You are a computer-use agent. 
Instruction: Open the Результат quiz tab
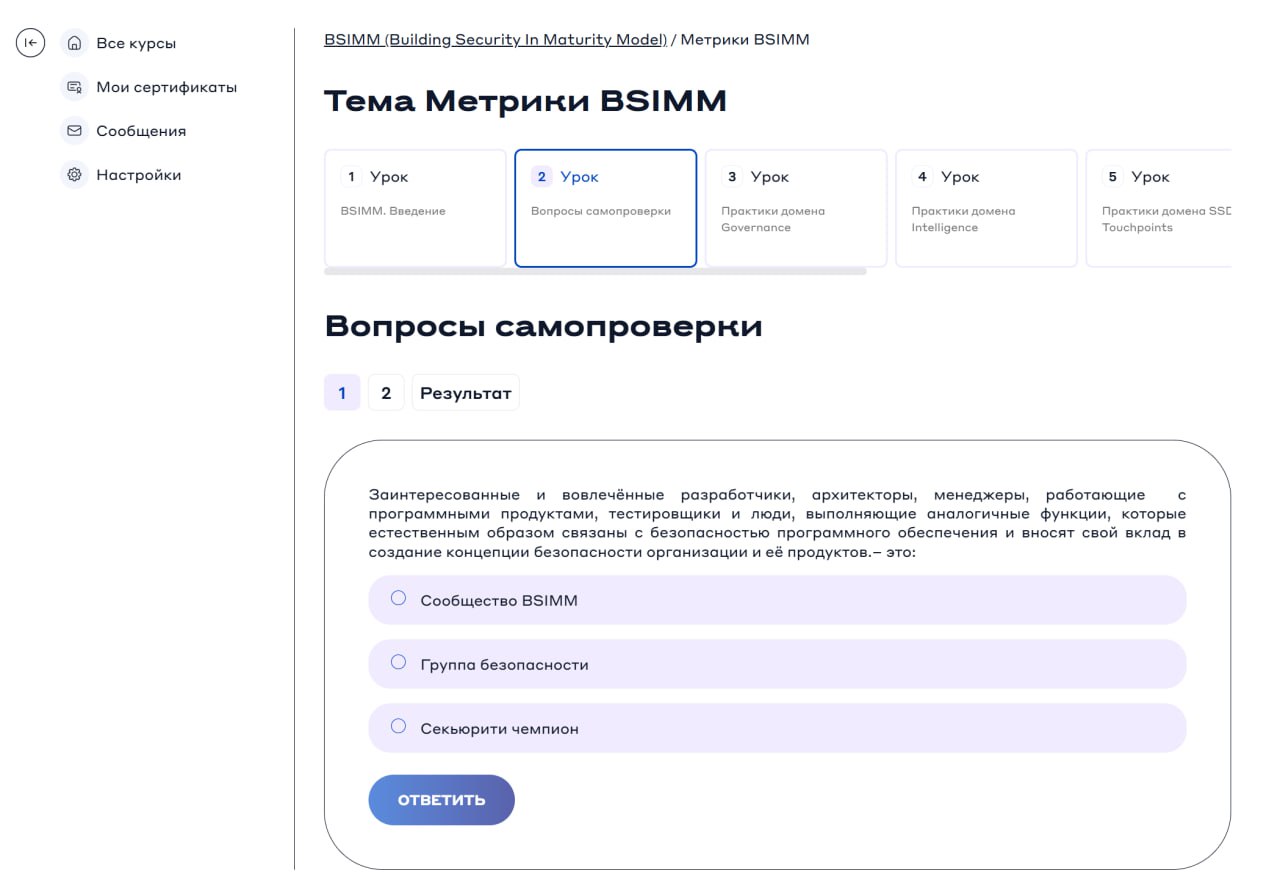(x=465, y=393)
